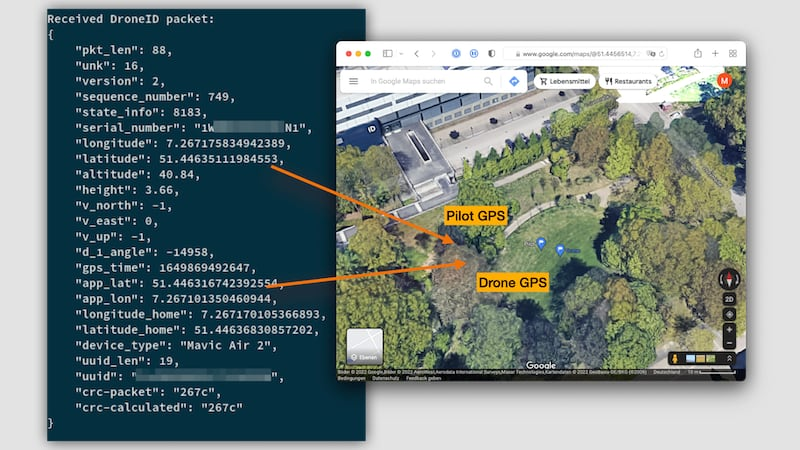The width and height of the screenshot is (800, 450).
Task: Open the Ebenen layers thumbnail
Action: point(364,346)
